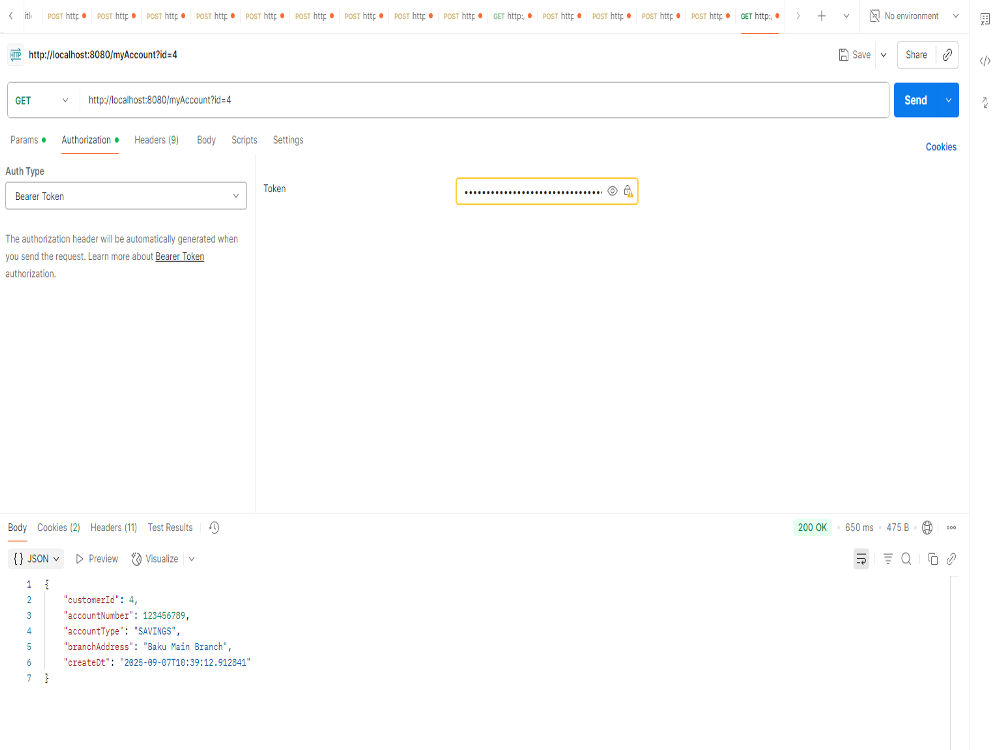Image resolution: width=1000 pixels, height=750 pixels.
Task: Click the 475 B response size
Action: [x=897, y=527]
